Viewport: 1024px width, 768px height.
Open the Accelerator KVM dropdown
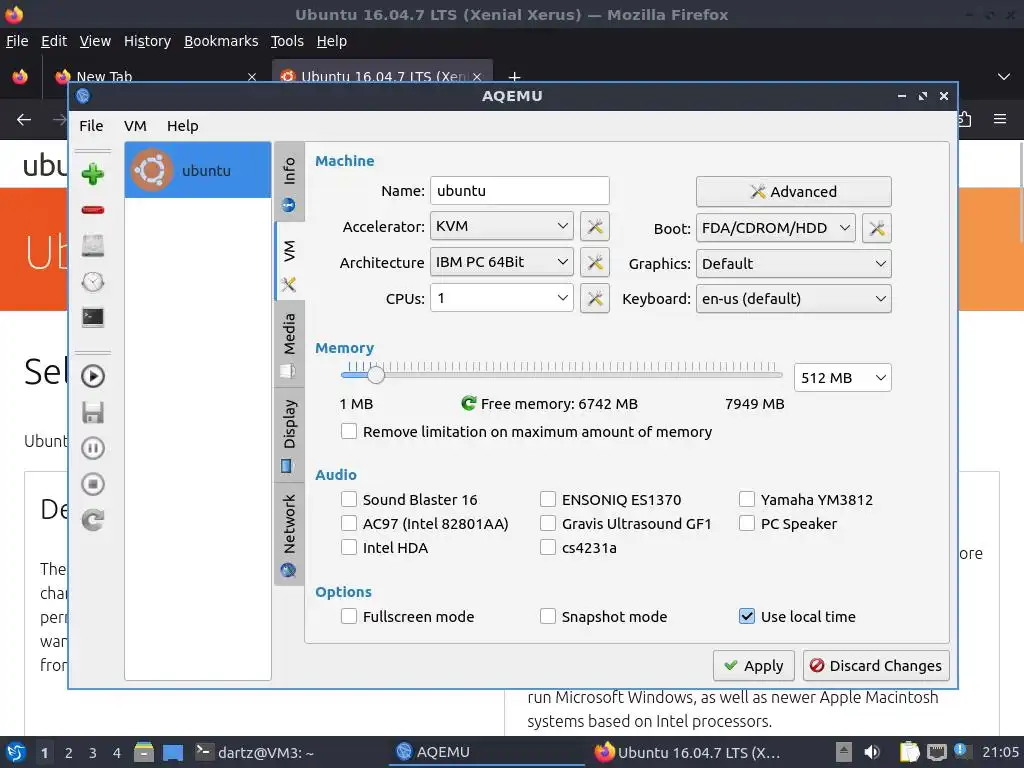coord(502,226)
